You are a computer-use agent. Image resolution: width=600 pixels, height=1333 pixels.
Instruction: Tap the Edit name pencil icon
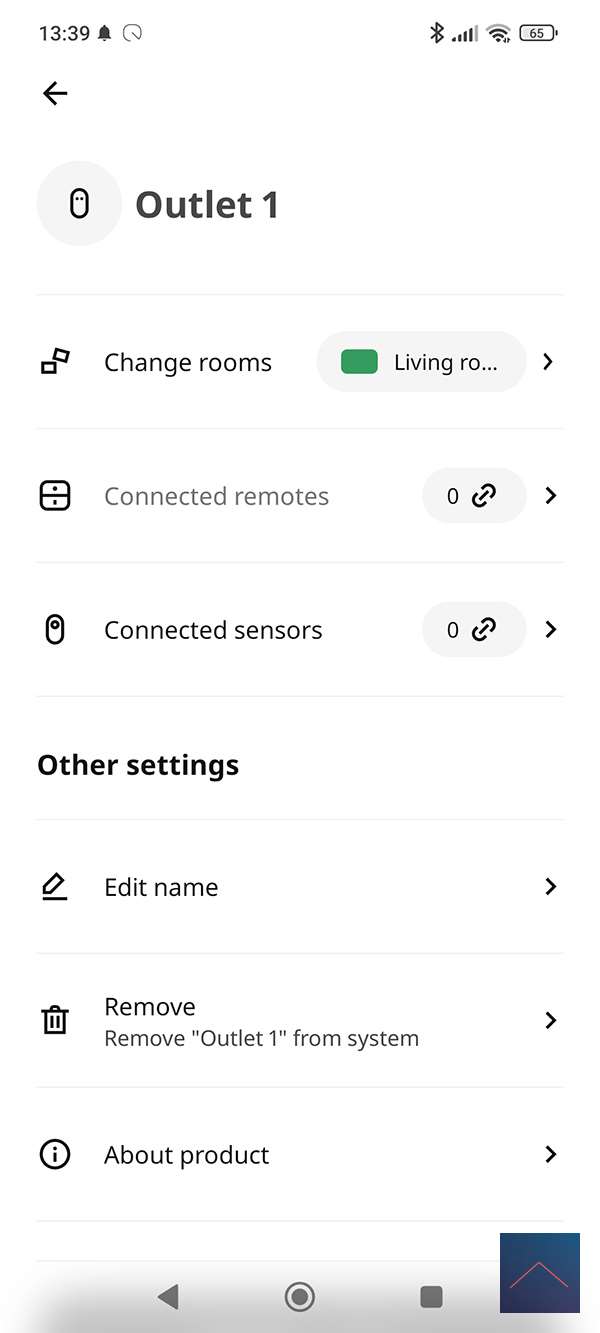pos(55,887)
